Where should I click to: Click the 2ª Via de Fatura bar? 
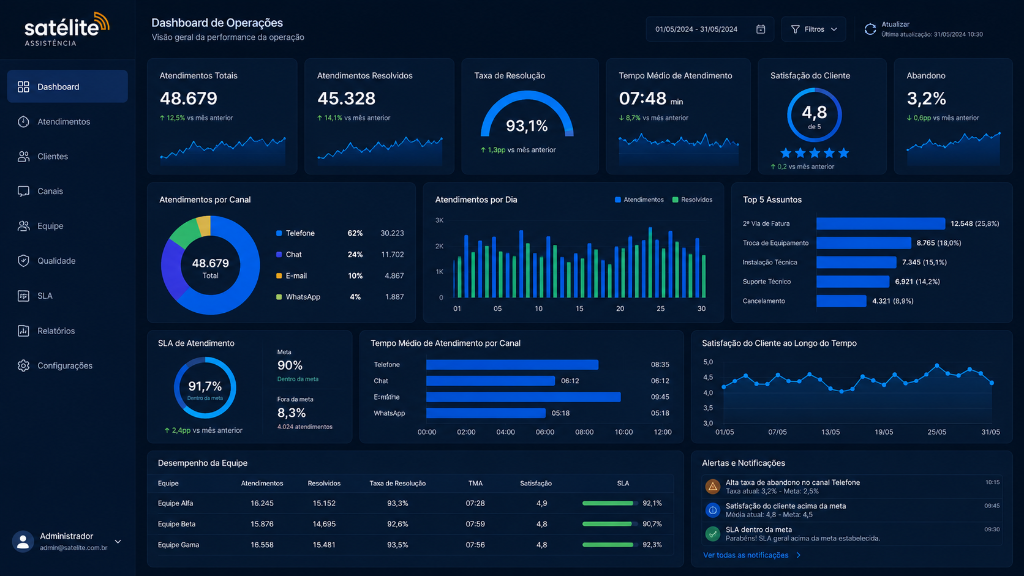coord(880,223)
